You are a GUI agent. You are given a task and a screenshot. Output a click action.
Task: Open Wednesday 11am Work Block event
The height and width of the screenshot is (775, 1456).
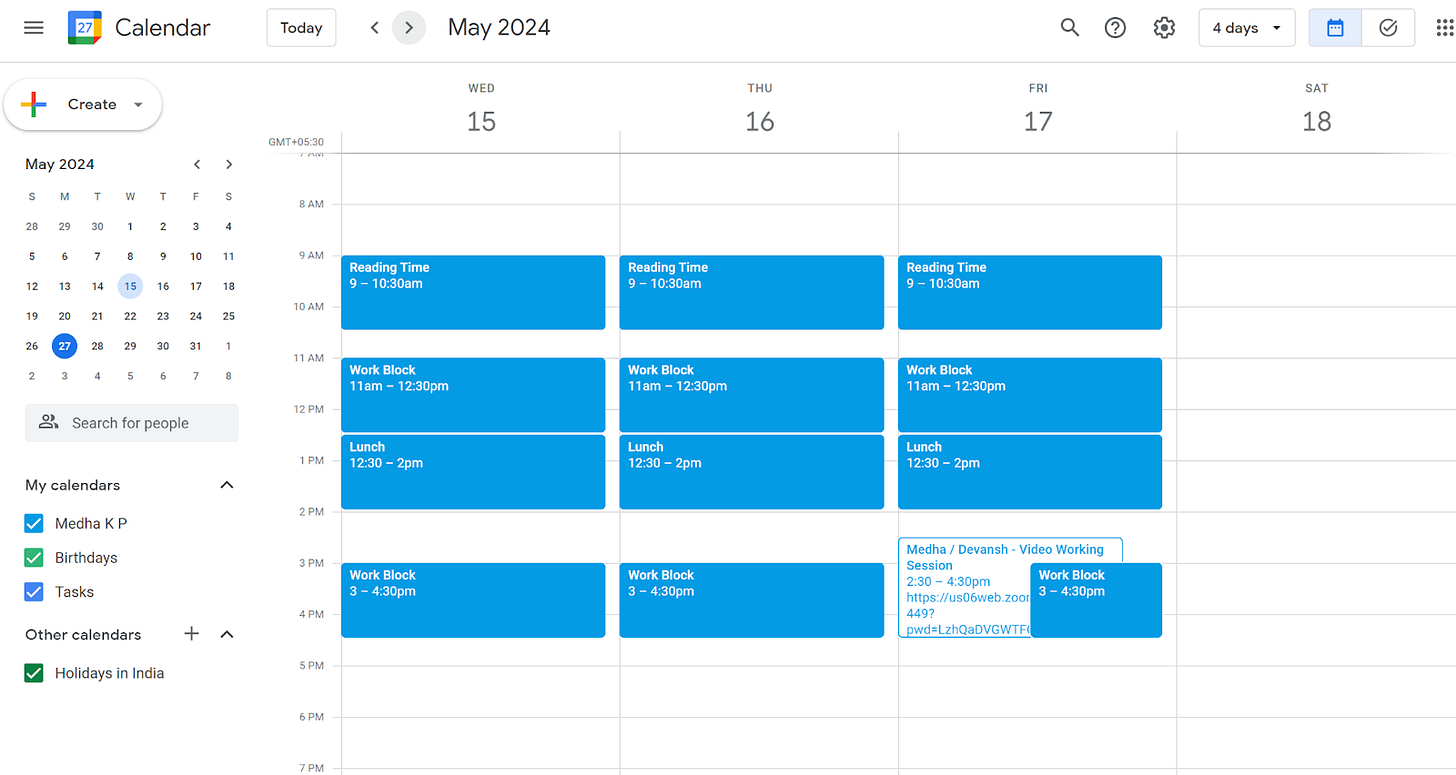473,395
